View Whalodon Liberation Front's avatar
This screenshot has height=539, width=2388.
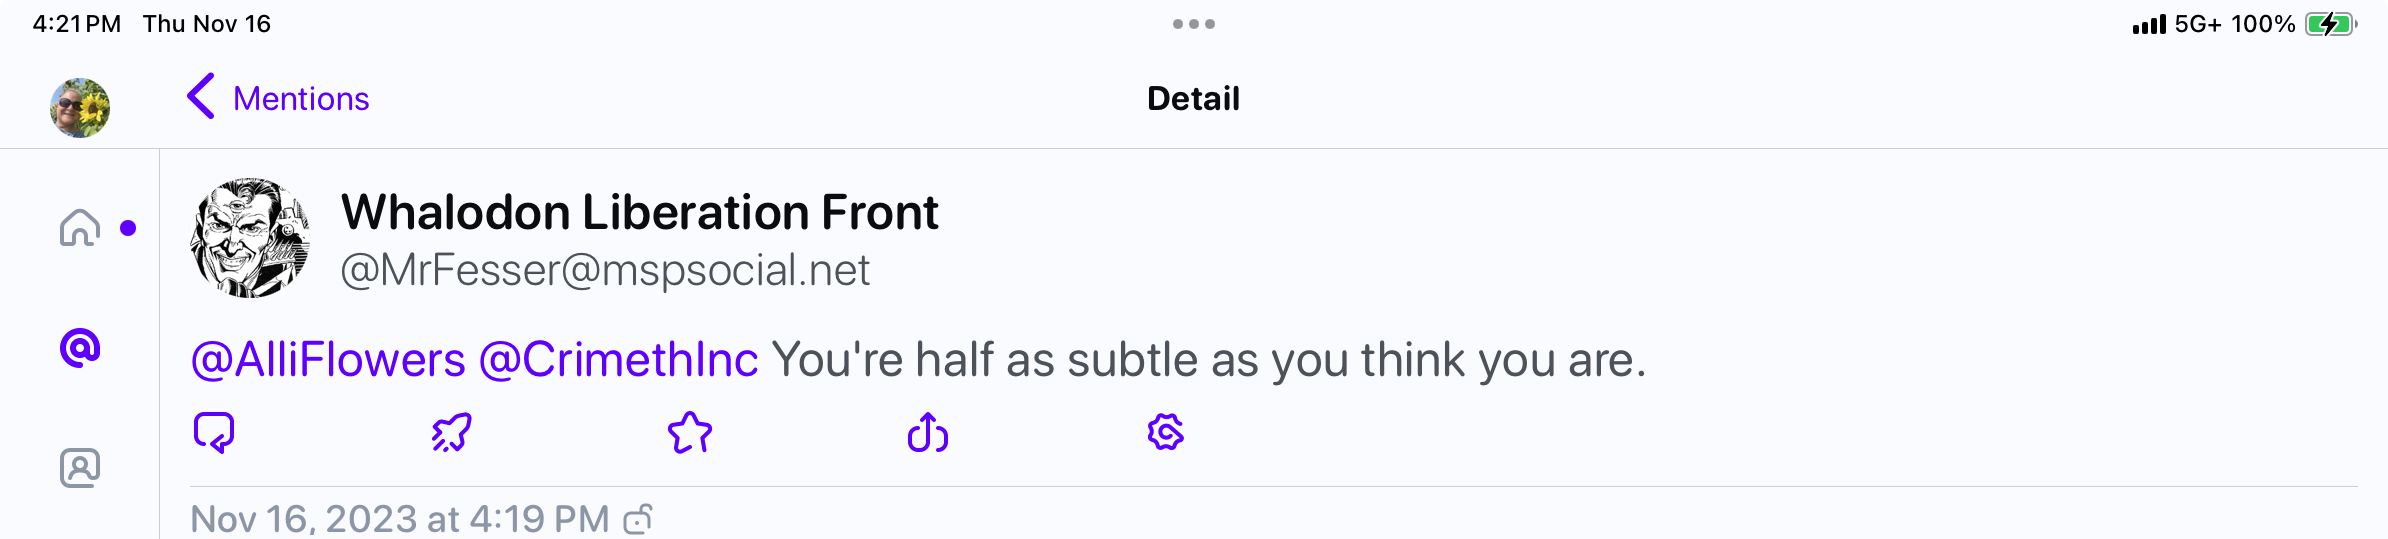250,238
